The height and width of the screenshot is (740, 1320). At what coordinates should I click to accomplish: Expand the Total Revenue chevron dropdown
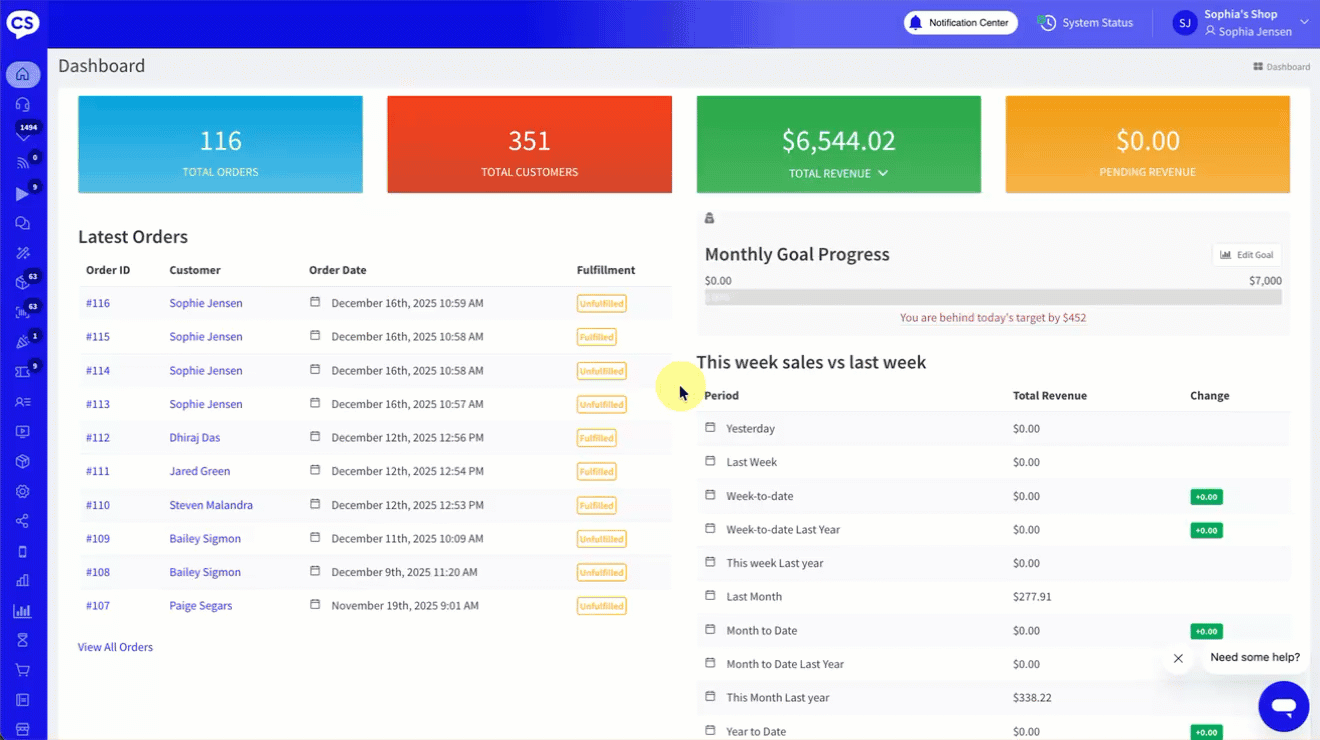pyautogui.click(x=883, y=173)
